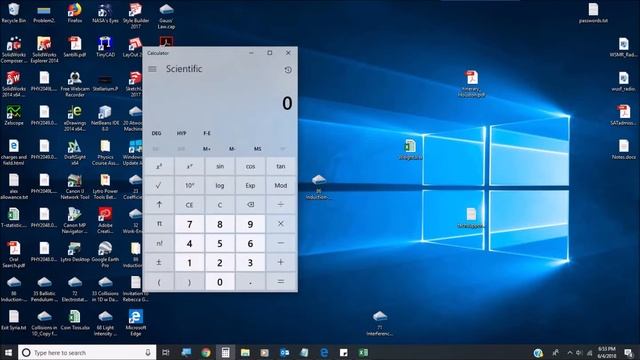
Task: Click the MS memory store button
Action: click(257, 149)
